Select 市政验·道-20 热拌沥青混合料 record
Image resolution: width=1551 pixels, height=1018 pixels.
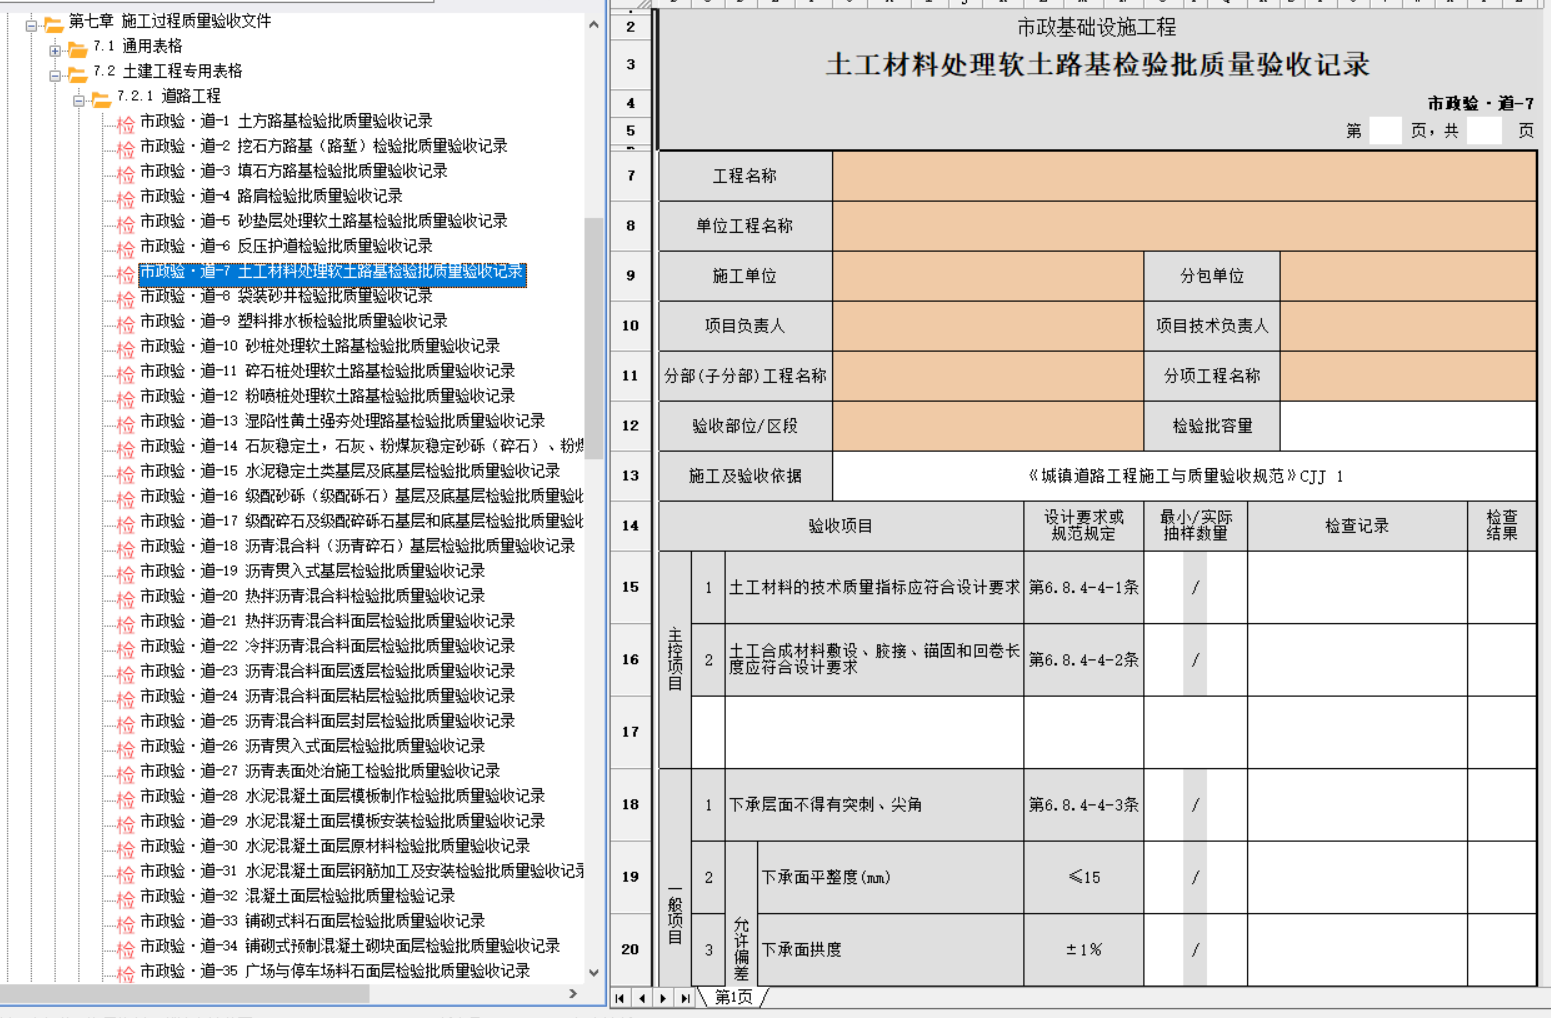coord(314,596)
